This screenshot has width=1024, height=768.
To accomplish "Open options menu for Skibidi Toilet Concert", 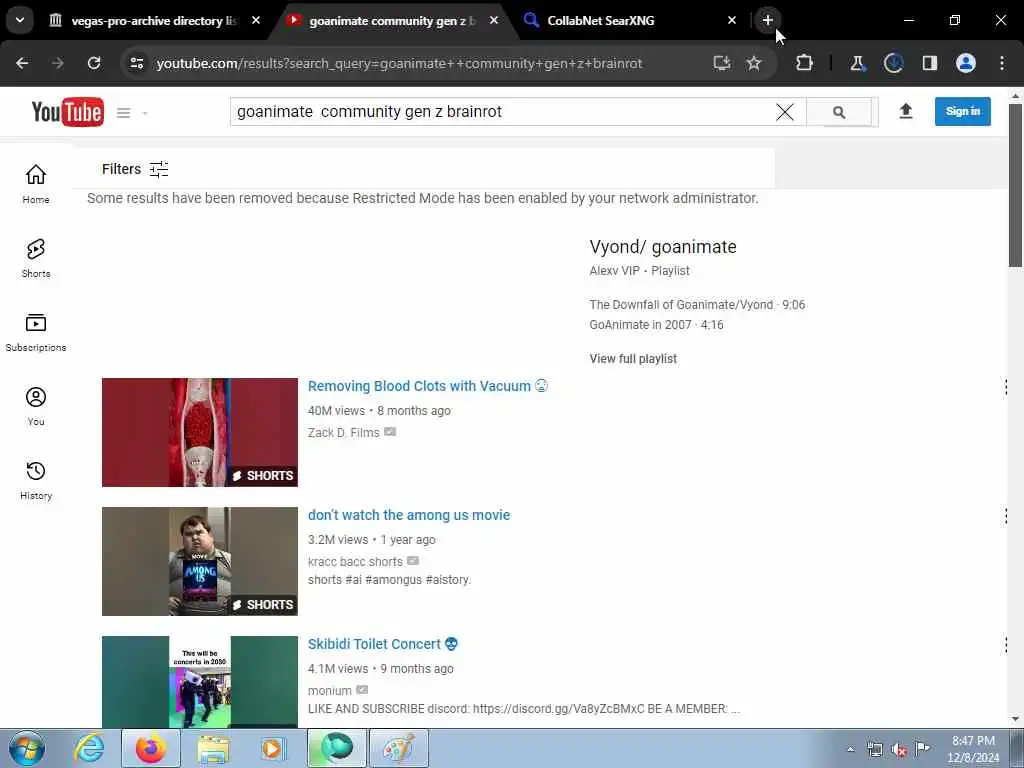I will point(1006,645).
